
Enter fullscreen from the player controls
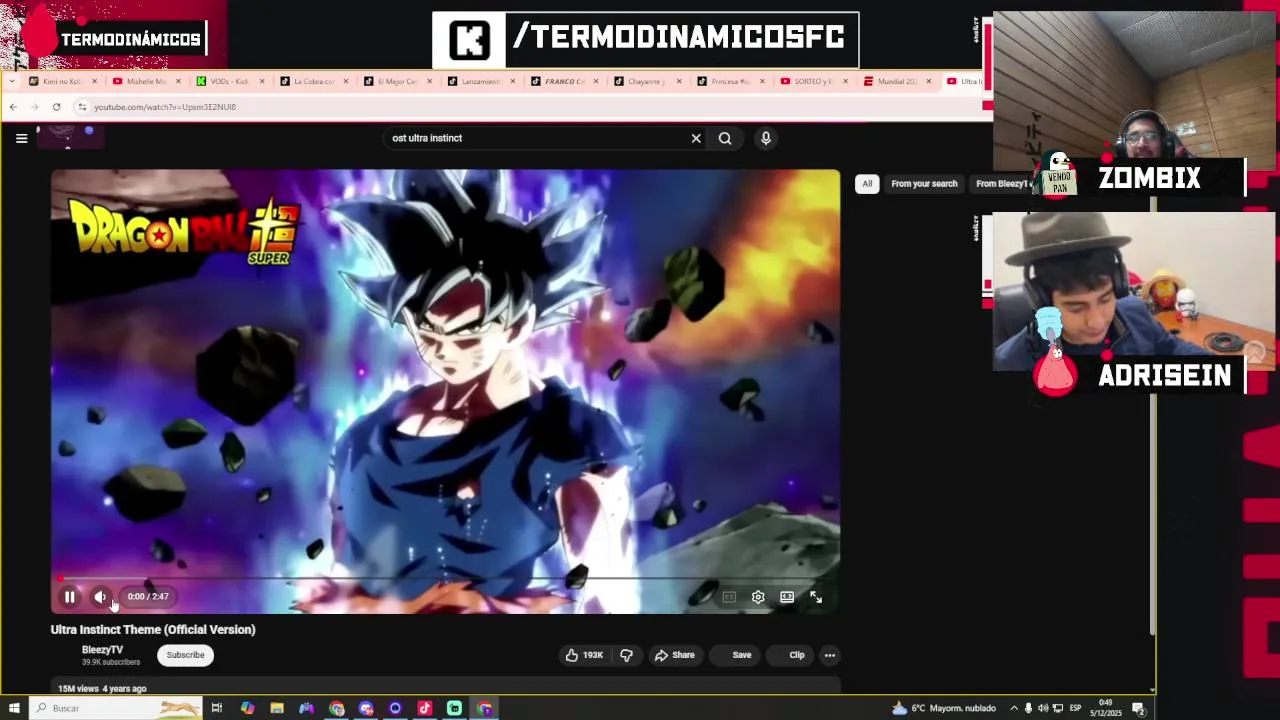(816, 597)
